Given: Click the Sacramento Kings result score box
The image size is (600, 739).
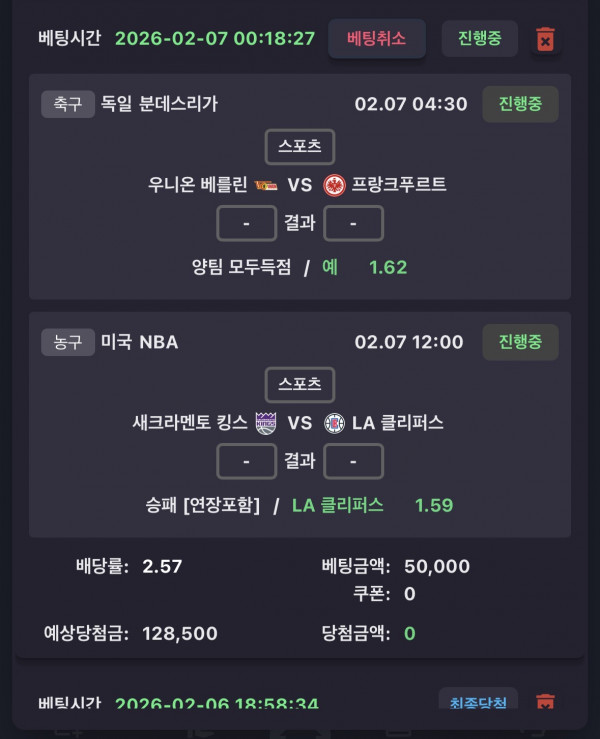Looking at the screenshot, I should click(246, 461).
